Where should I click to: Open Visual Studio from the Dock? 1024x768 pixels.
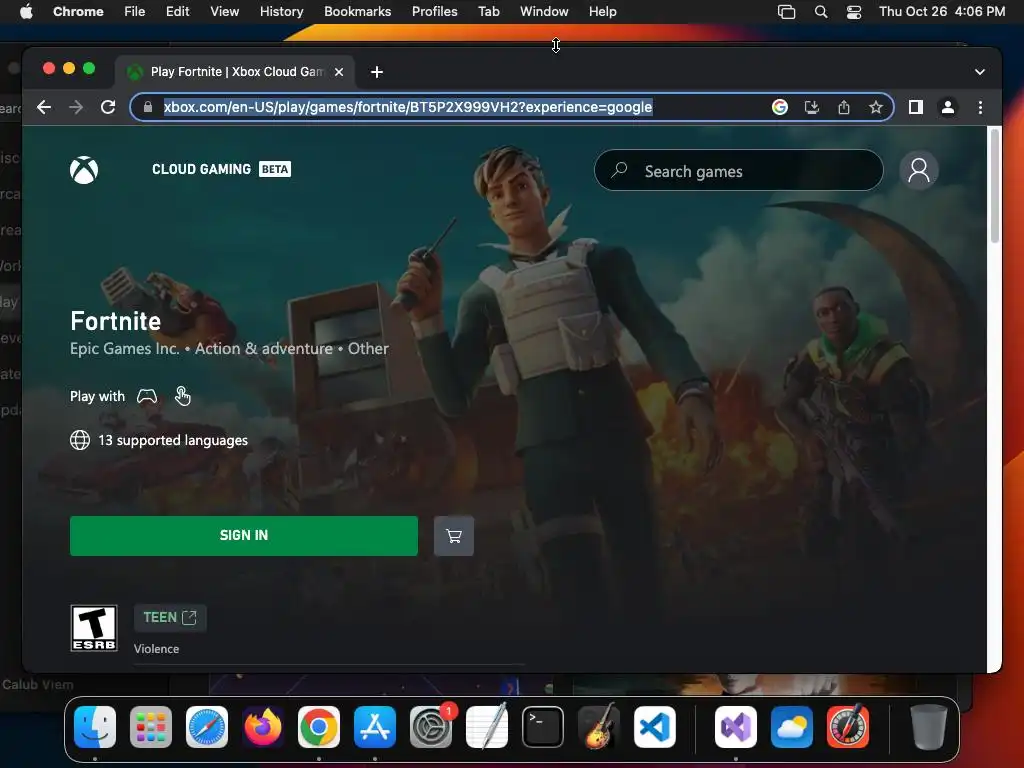tap(736, 727)
